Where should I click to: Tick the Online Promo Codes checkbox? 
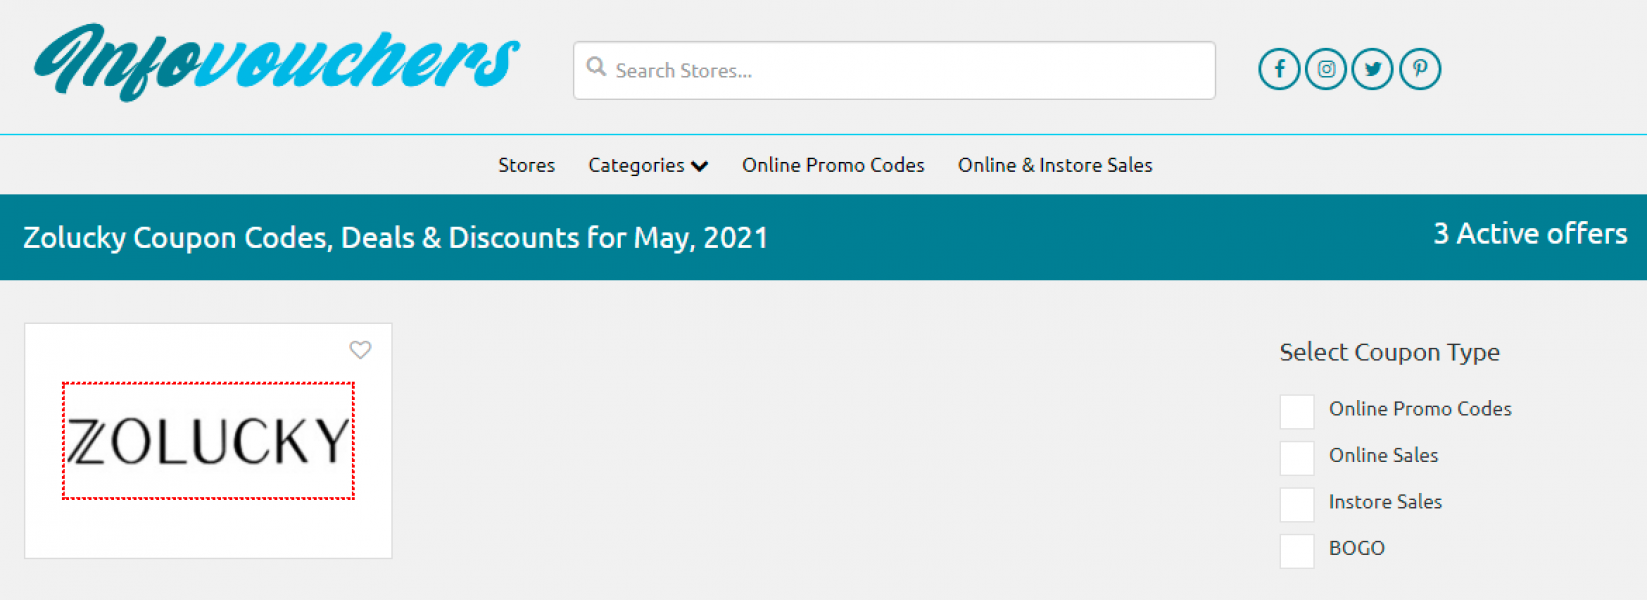(x=1297, y=411)
